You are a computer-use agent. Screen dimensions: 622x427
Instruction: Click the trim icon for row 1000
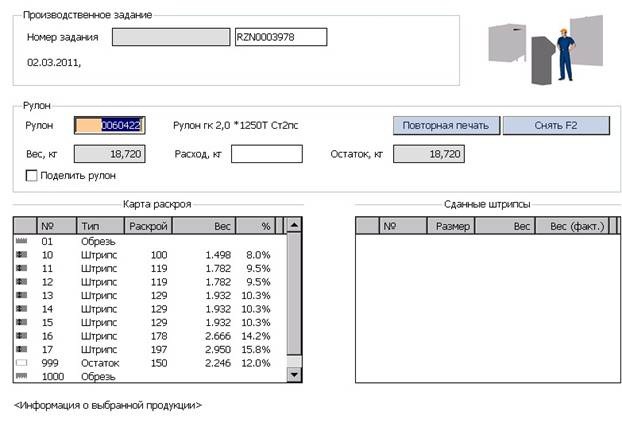(x=22, y=376)
